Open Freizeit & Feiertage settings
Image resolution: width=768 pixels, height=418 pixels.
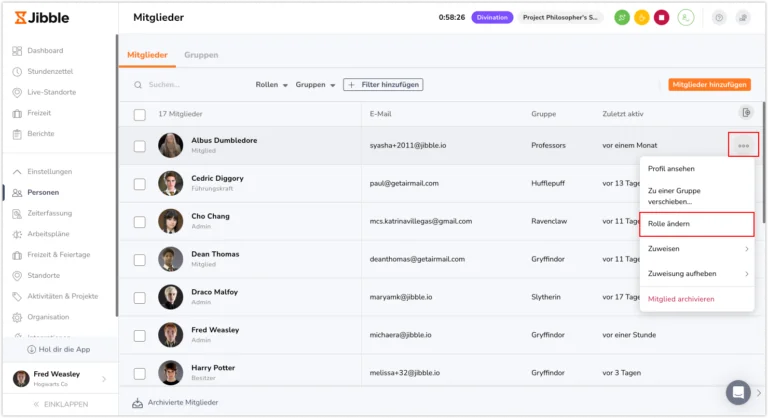(51, 255)
